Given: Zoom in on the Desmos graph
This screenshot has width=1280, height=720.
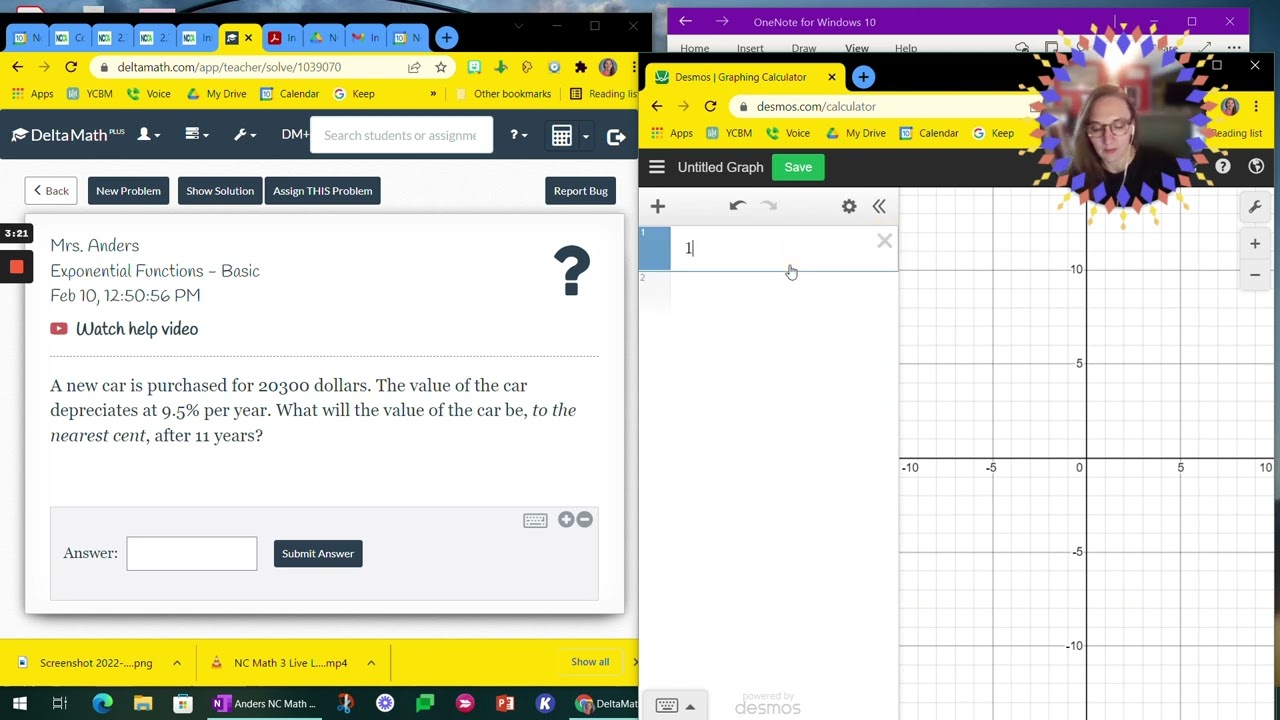Looking at the screenshot, I should coord(1255,243).
